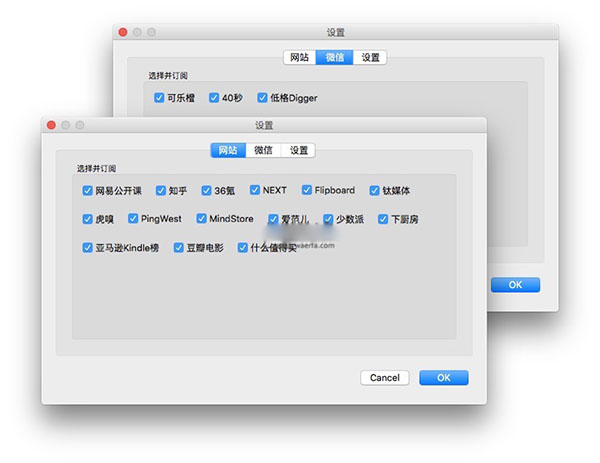
Task: Toggle the 钛媒体 checkbox
Action: click(x=374, y=191)
